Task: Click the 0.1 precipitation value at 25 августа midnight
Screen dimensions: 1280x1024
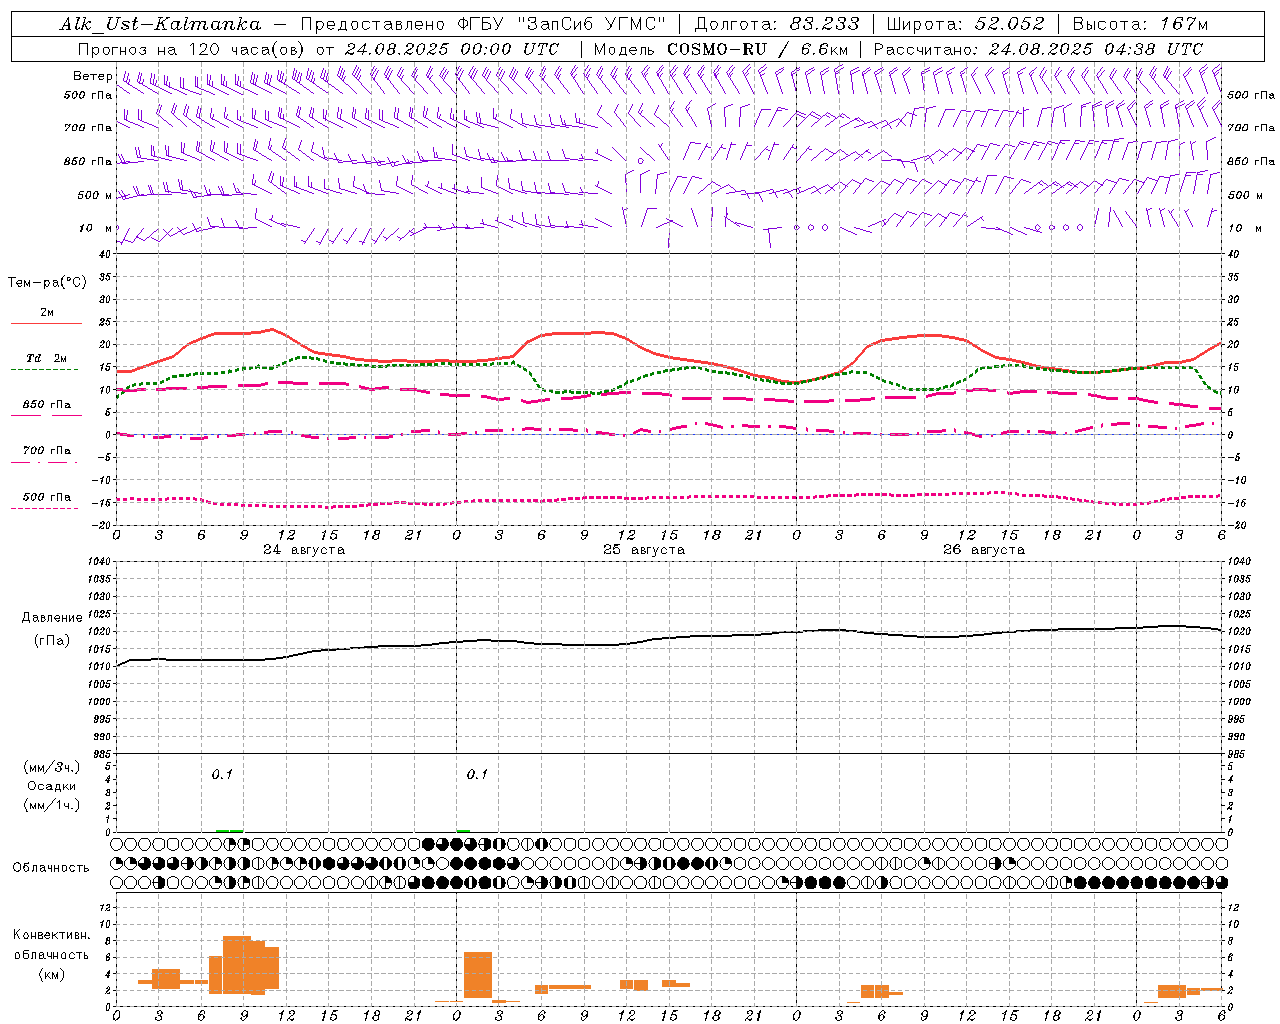Action: [477, 774]
